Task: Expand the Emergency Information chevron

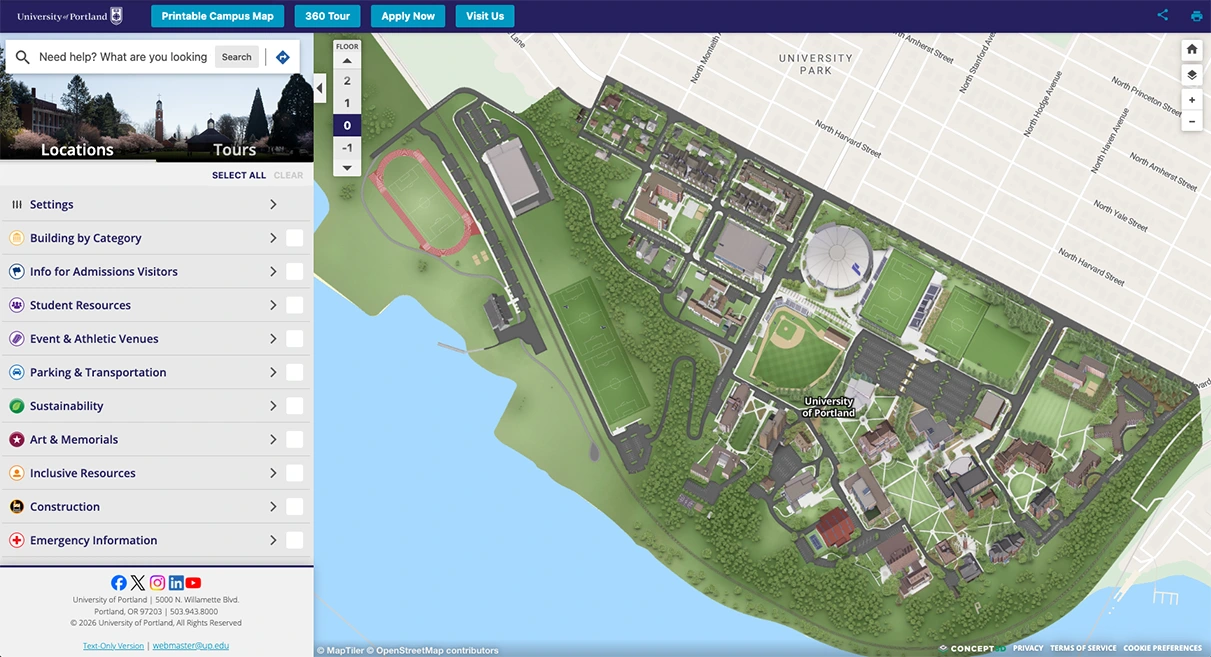Action: coord(273,540)
